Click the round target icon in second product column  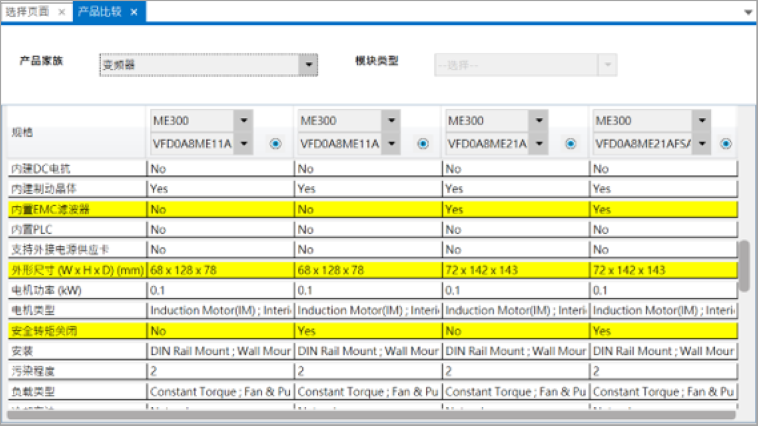(x=422, y=144)
